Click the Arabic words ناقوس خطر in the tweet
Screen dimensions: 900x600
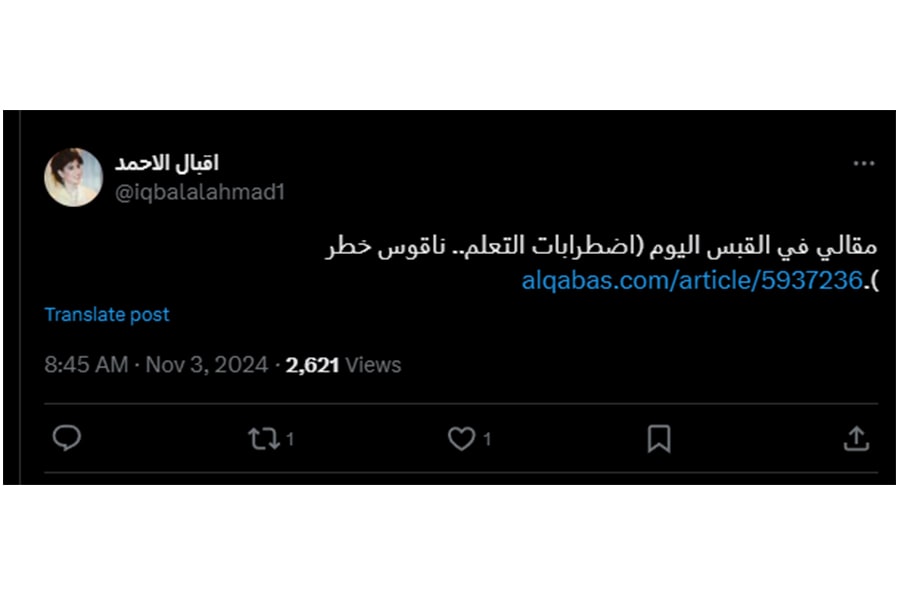pos(385,246)
